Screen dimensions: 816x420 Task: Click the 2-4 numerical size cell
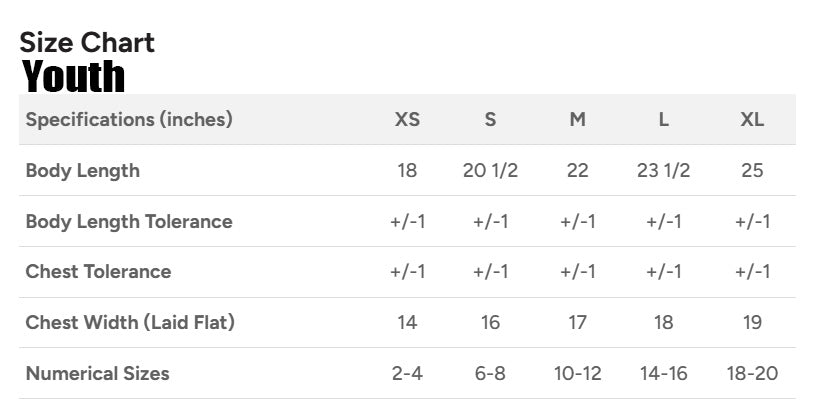tap(407, 374)
